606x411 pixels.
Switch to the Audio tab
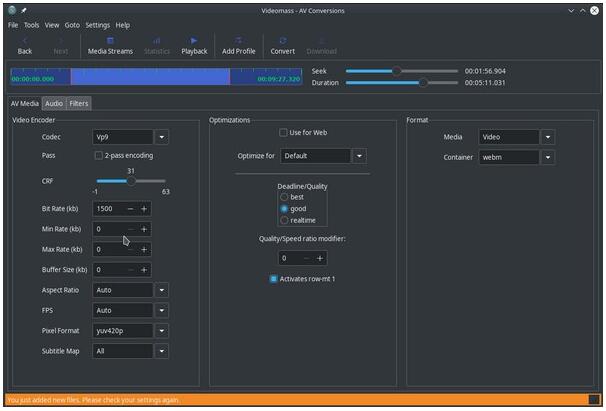tap(54, 103)
